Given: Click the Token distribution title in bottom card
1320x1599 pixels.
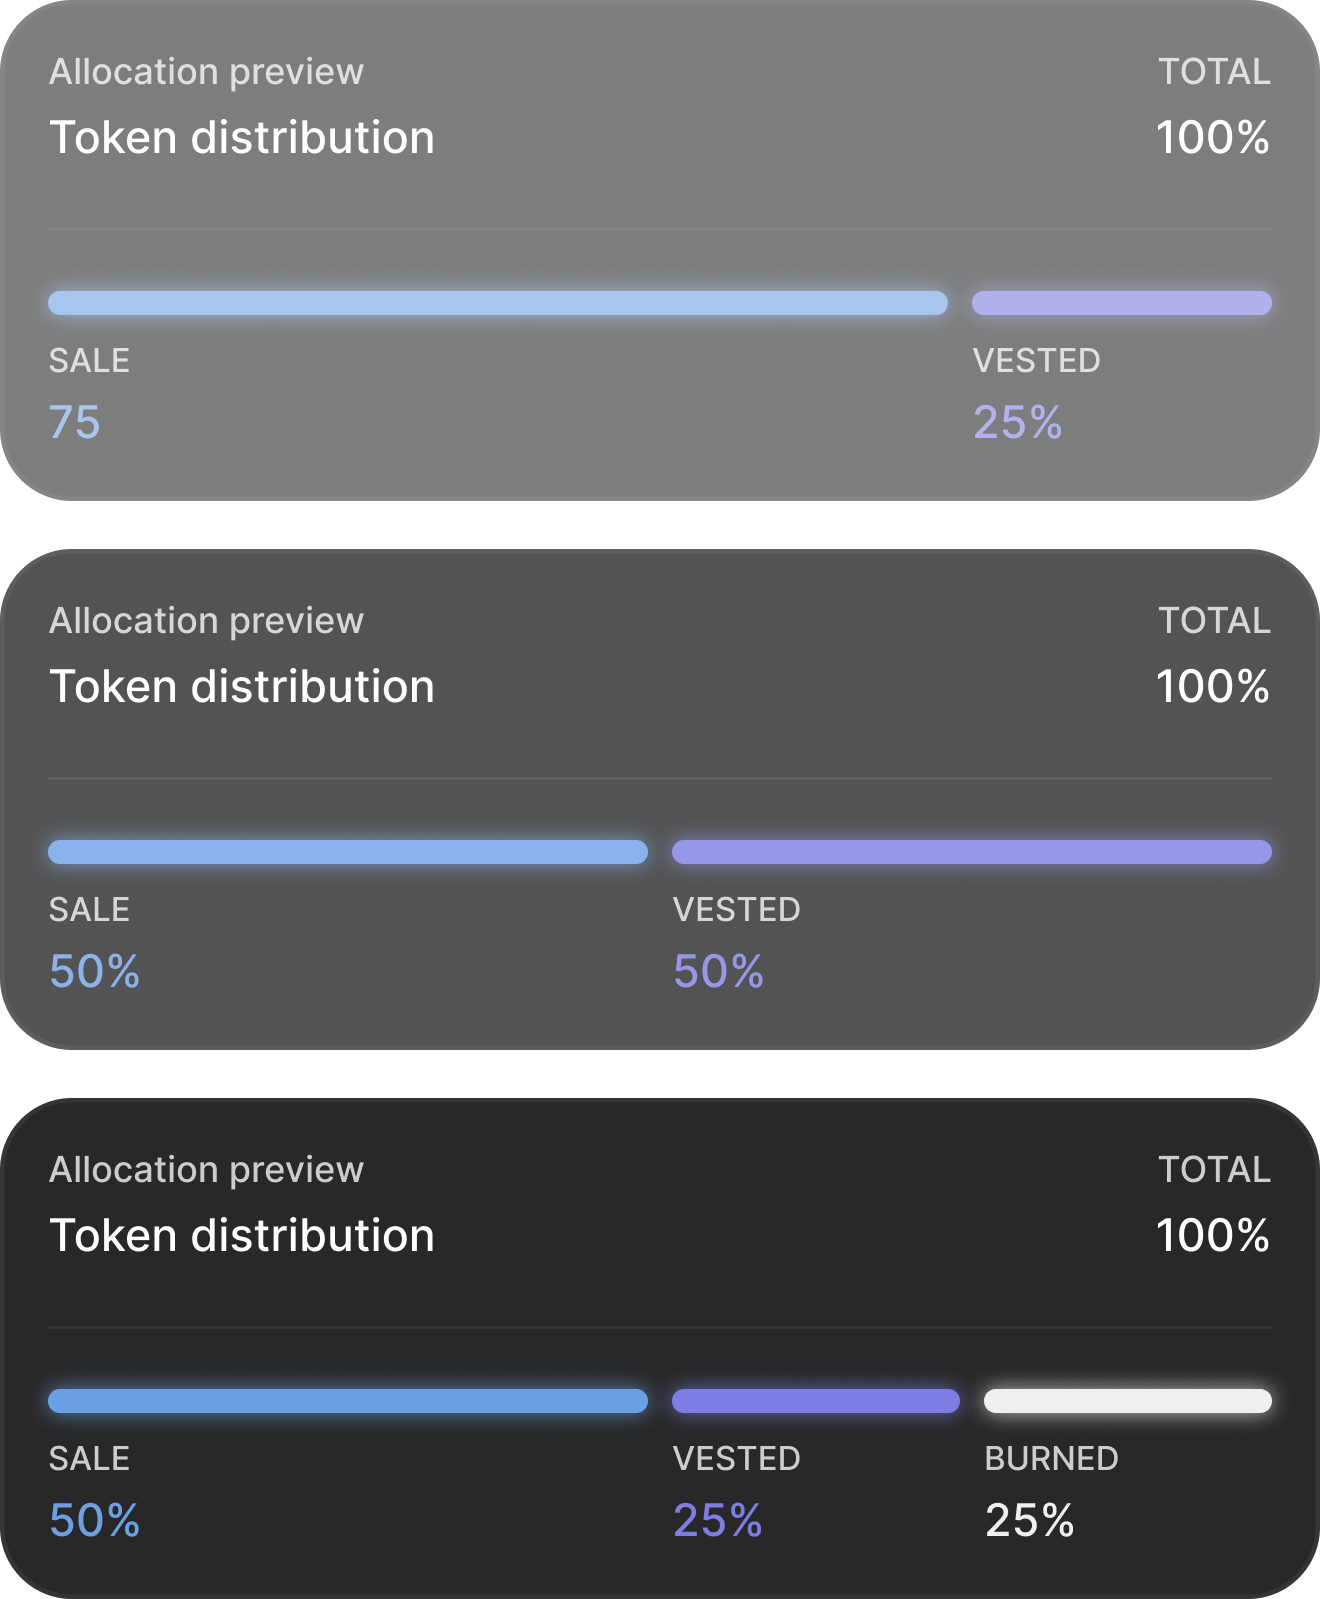Looking at the screenshot, I should [242, 1236].
